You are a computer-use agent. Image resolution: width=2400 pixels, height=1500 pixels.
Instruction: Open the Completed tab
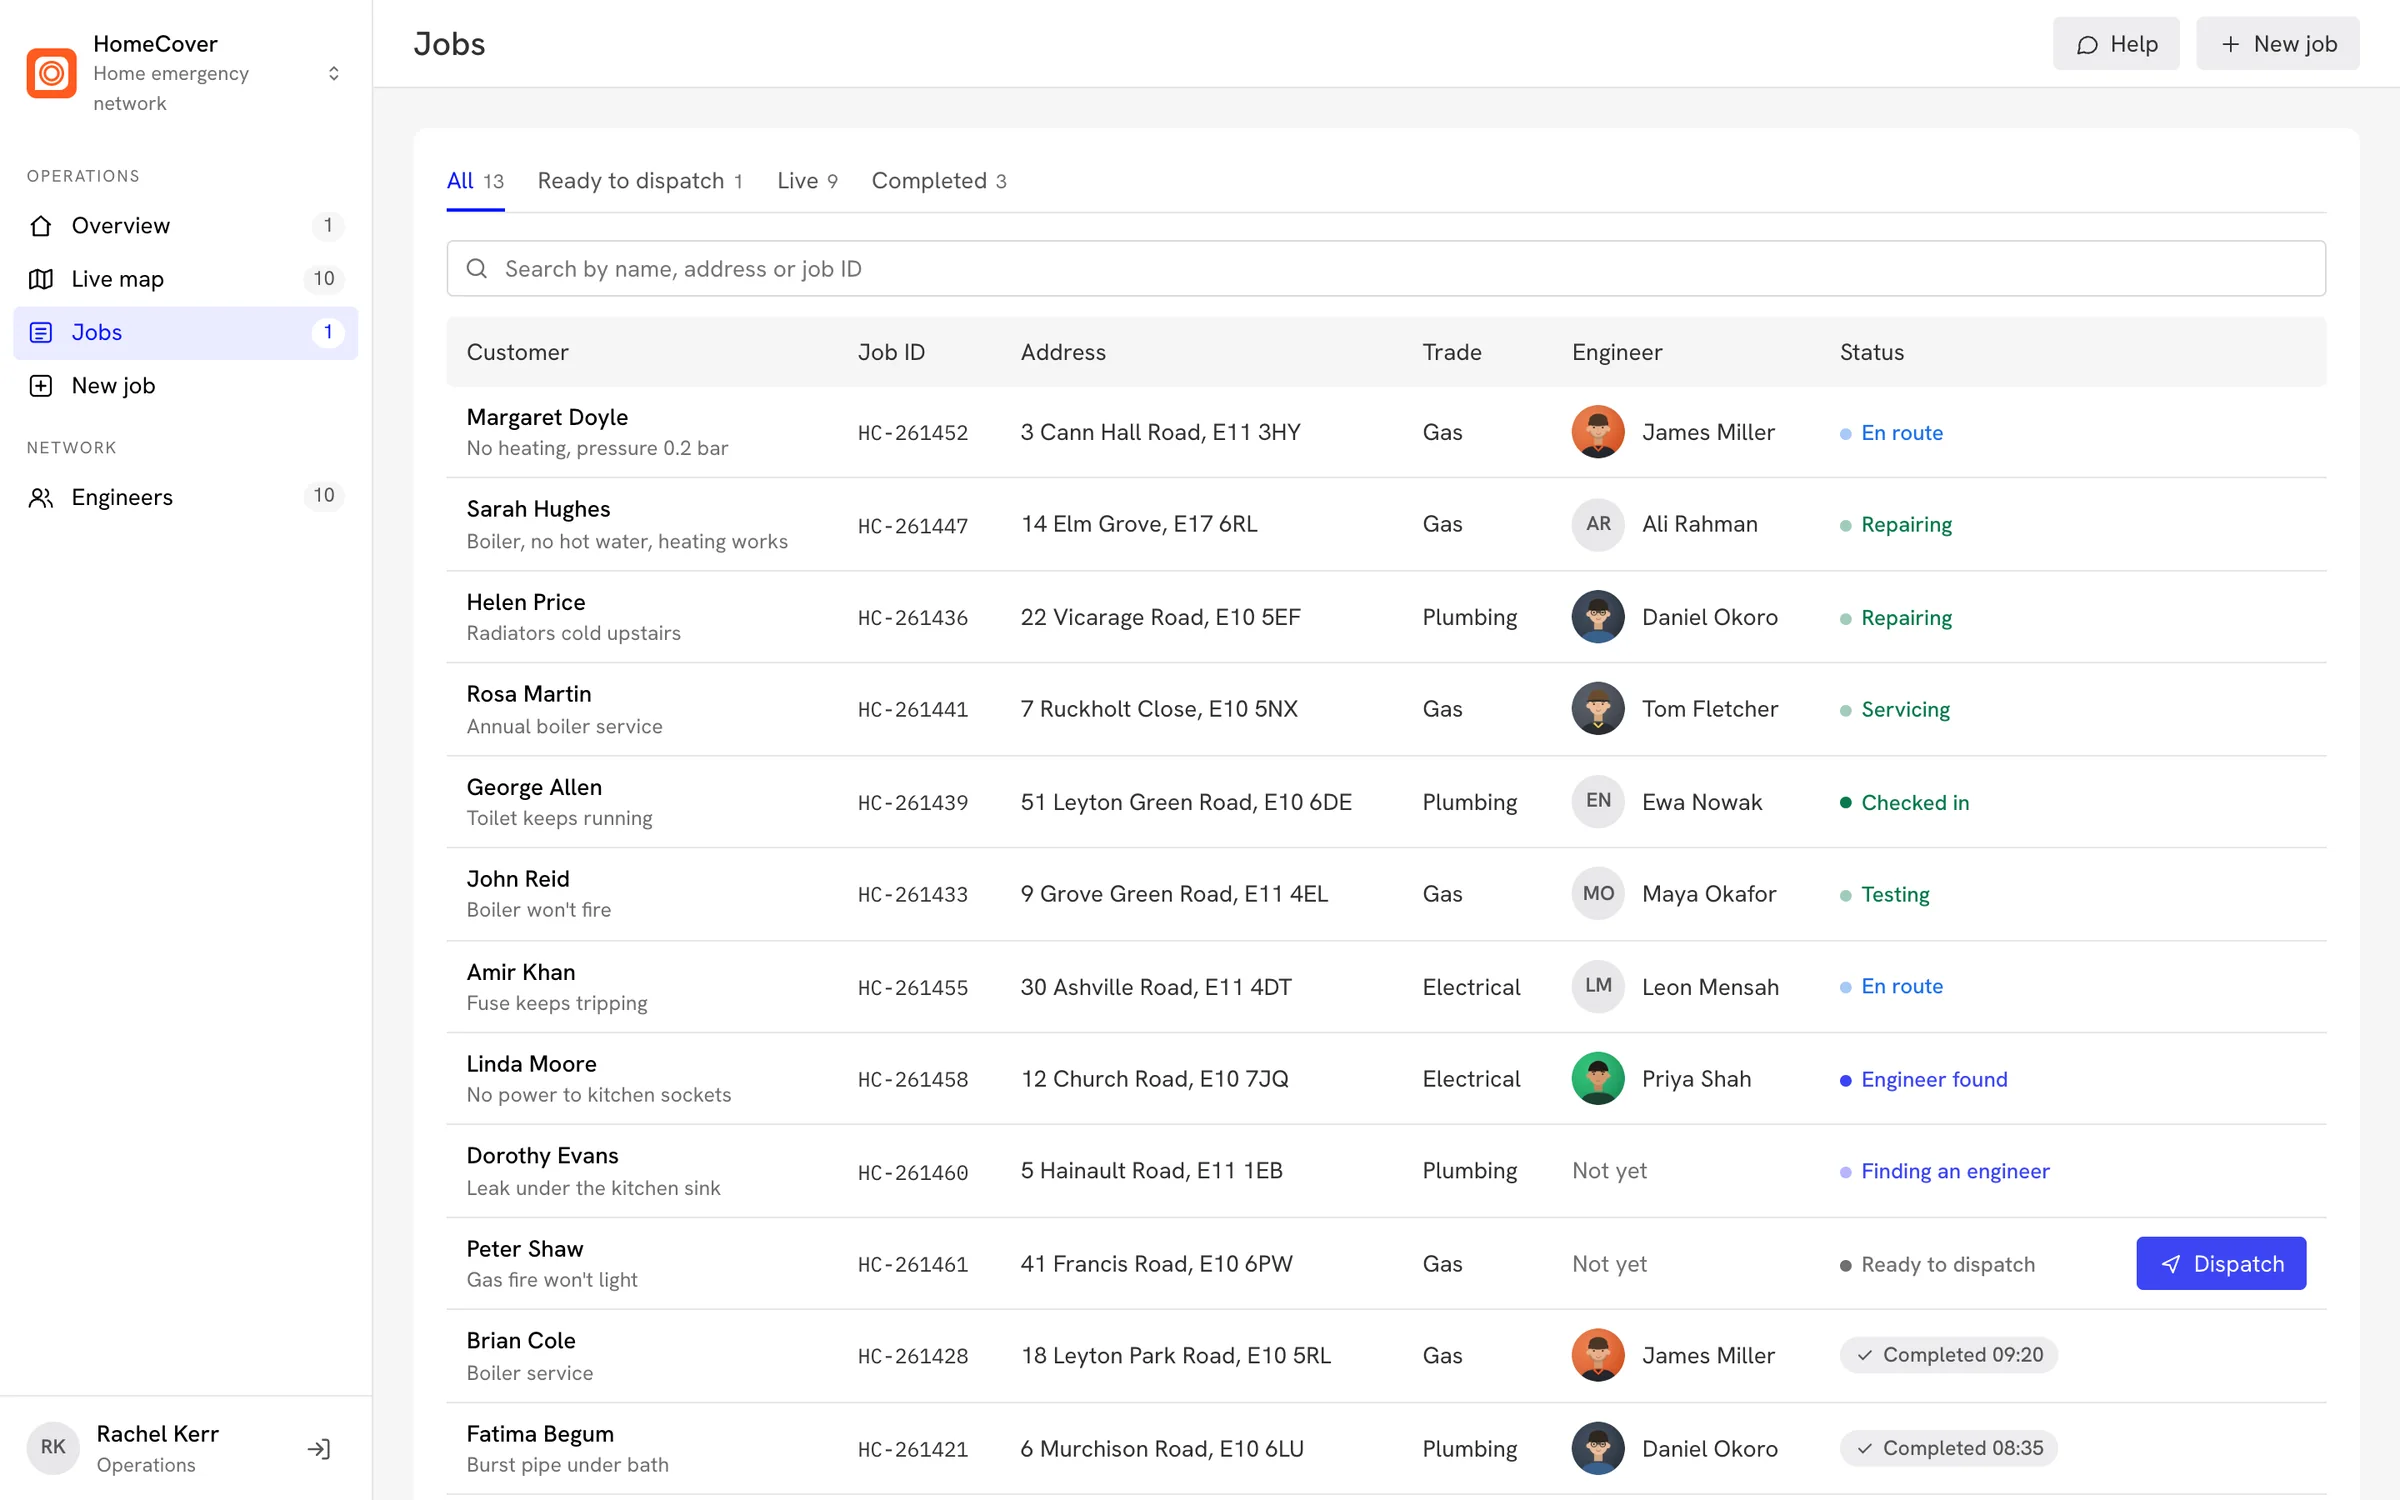[x=939, y=181]
